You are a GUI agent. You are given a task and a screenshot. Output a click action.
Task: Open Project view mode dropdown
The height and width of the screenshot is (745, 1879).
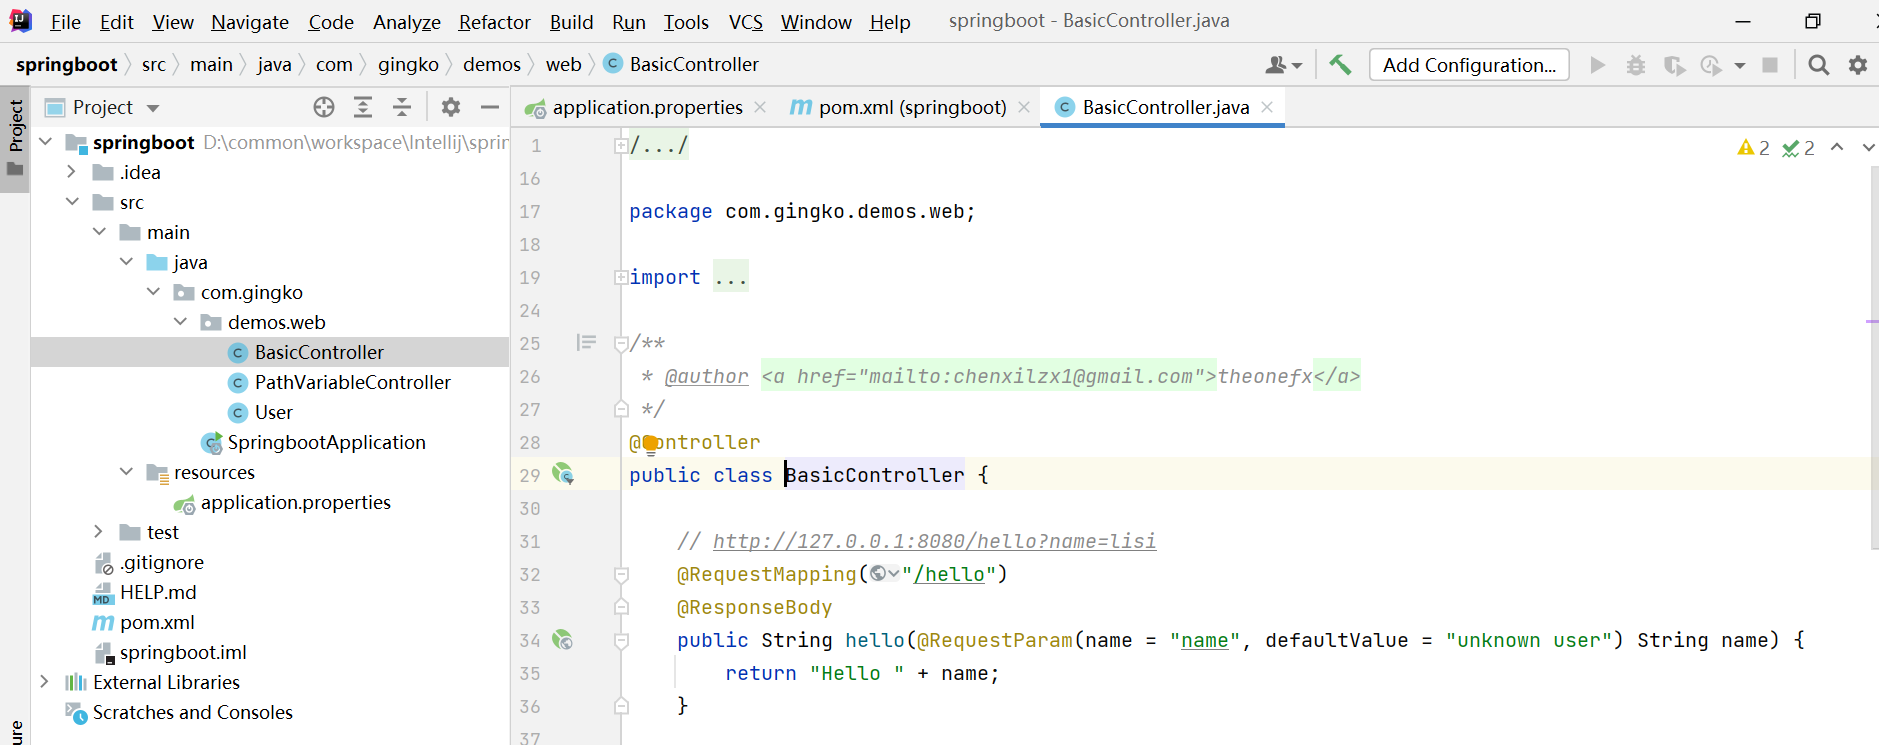(x=153, y=108)
